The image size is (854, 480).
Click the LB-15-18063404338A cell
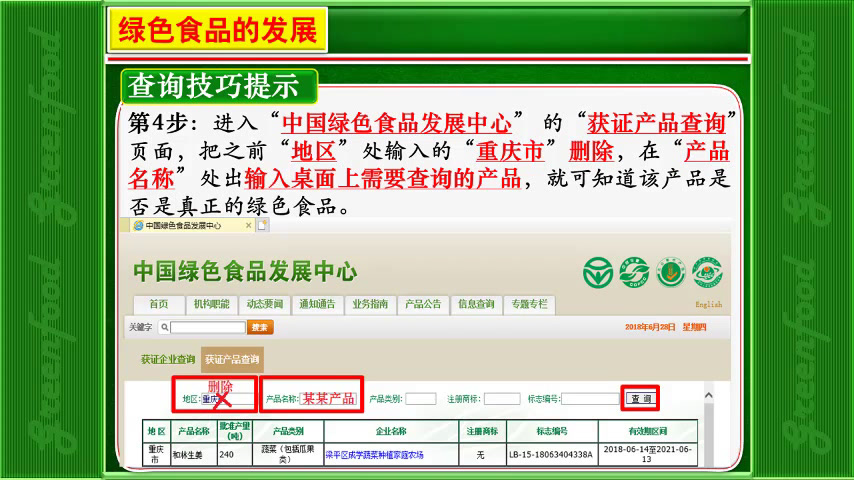point(551,455)
